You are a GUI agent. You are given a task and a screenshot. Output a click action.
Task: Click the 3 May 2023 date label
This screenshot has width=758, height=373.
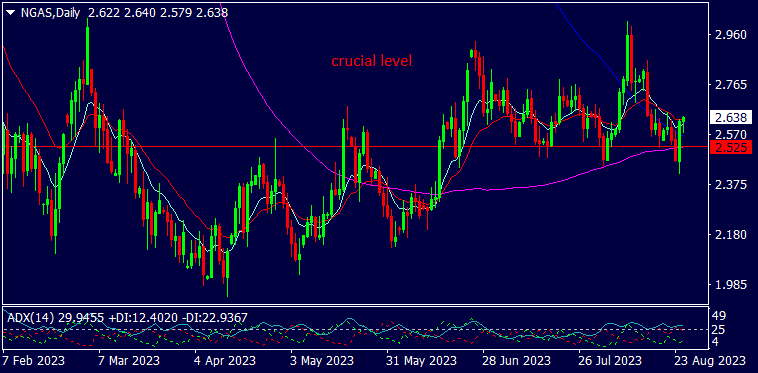pyautogui.click(x=322, y=360)
